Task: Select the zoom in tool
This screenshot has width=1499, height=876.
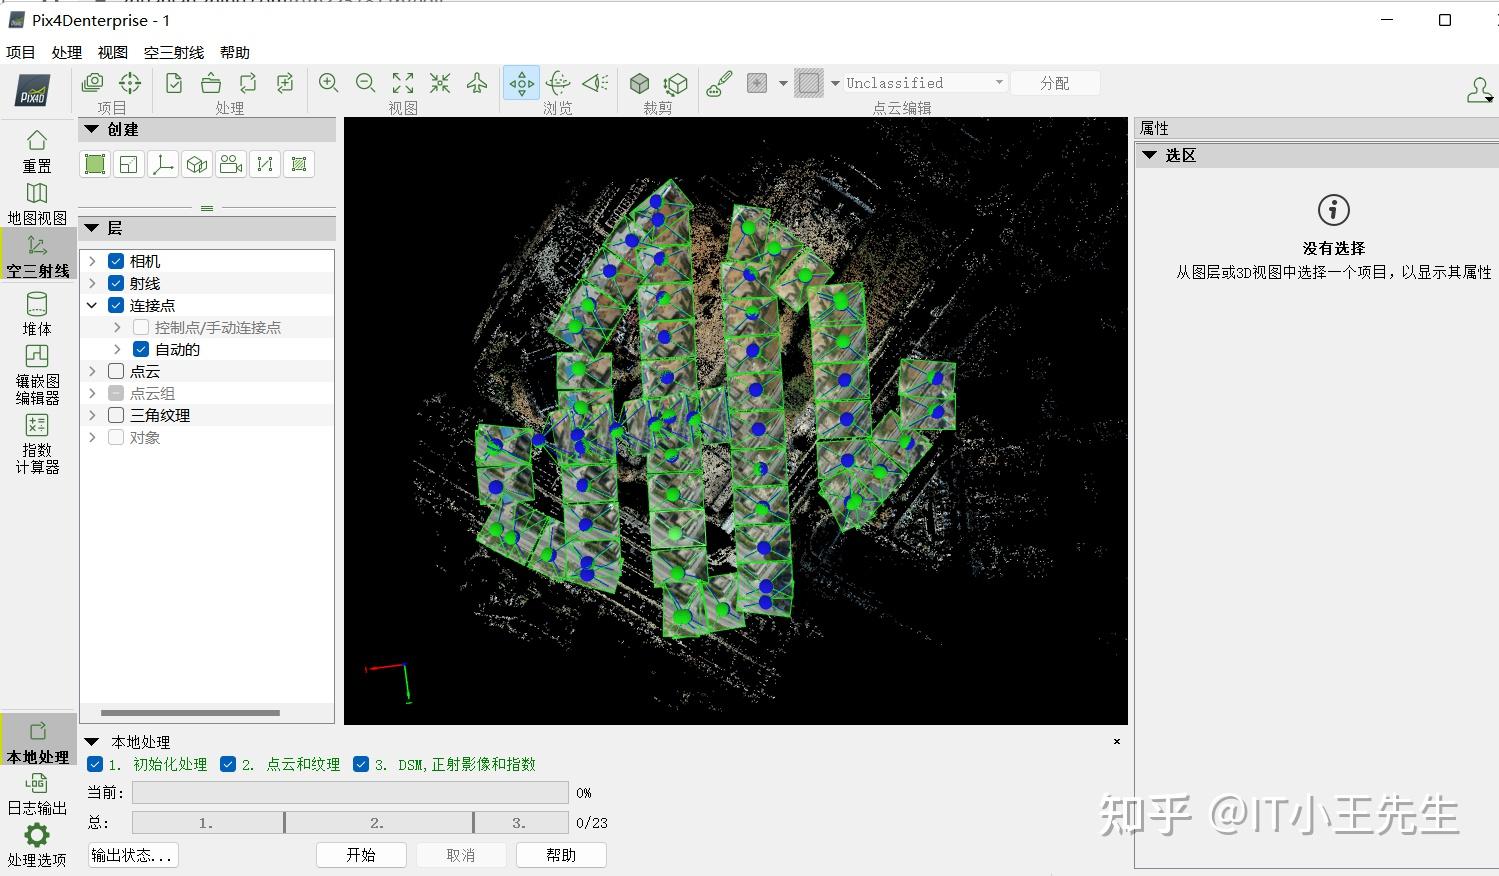Action: [x=328, y=83]
